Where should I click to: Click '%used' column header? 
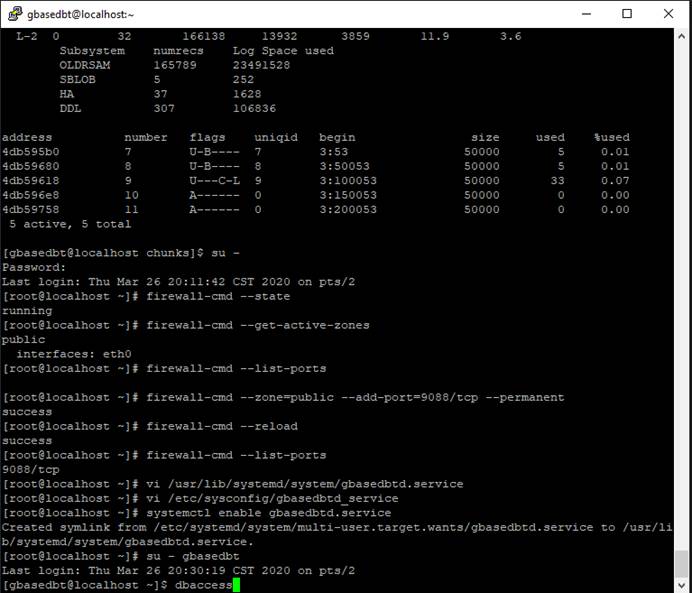[x=612, y=137]
